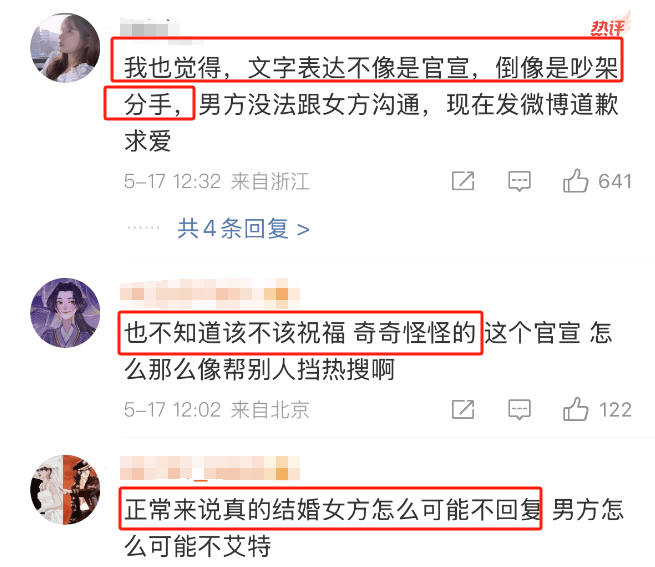The height and width of the screenshot is (567, 655).
Task: Like the comment with 641 likes
Action: 575,181
